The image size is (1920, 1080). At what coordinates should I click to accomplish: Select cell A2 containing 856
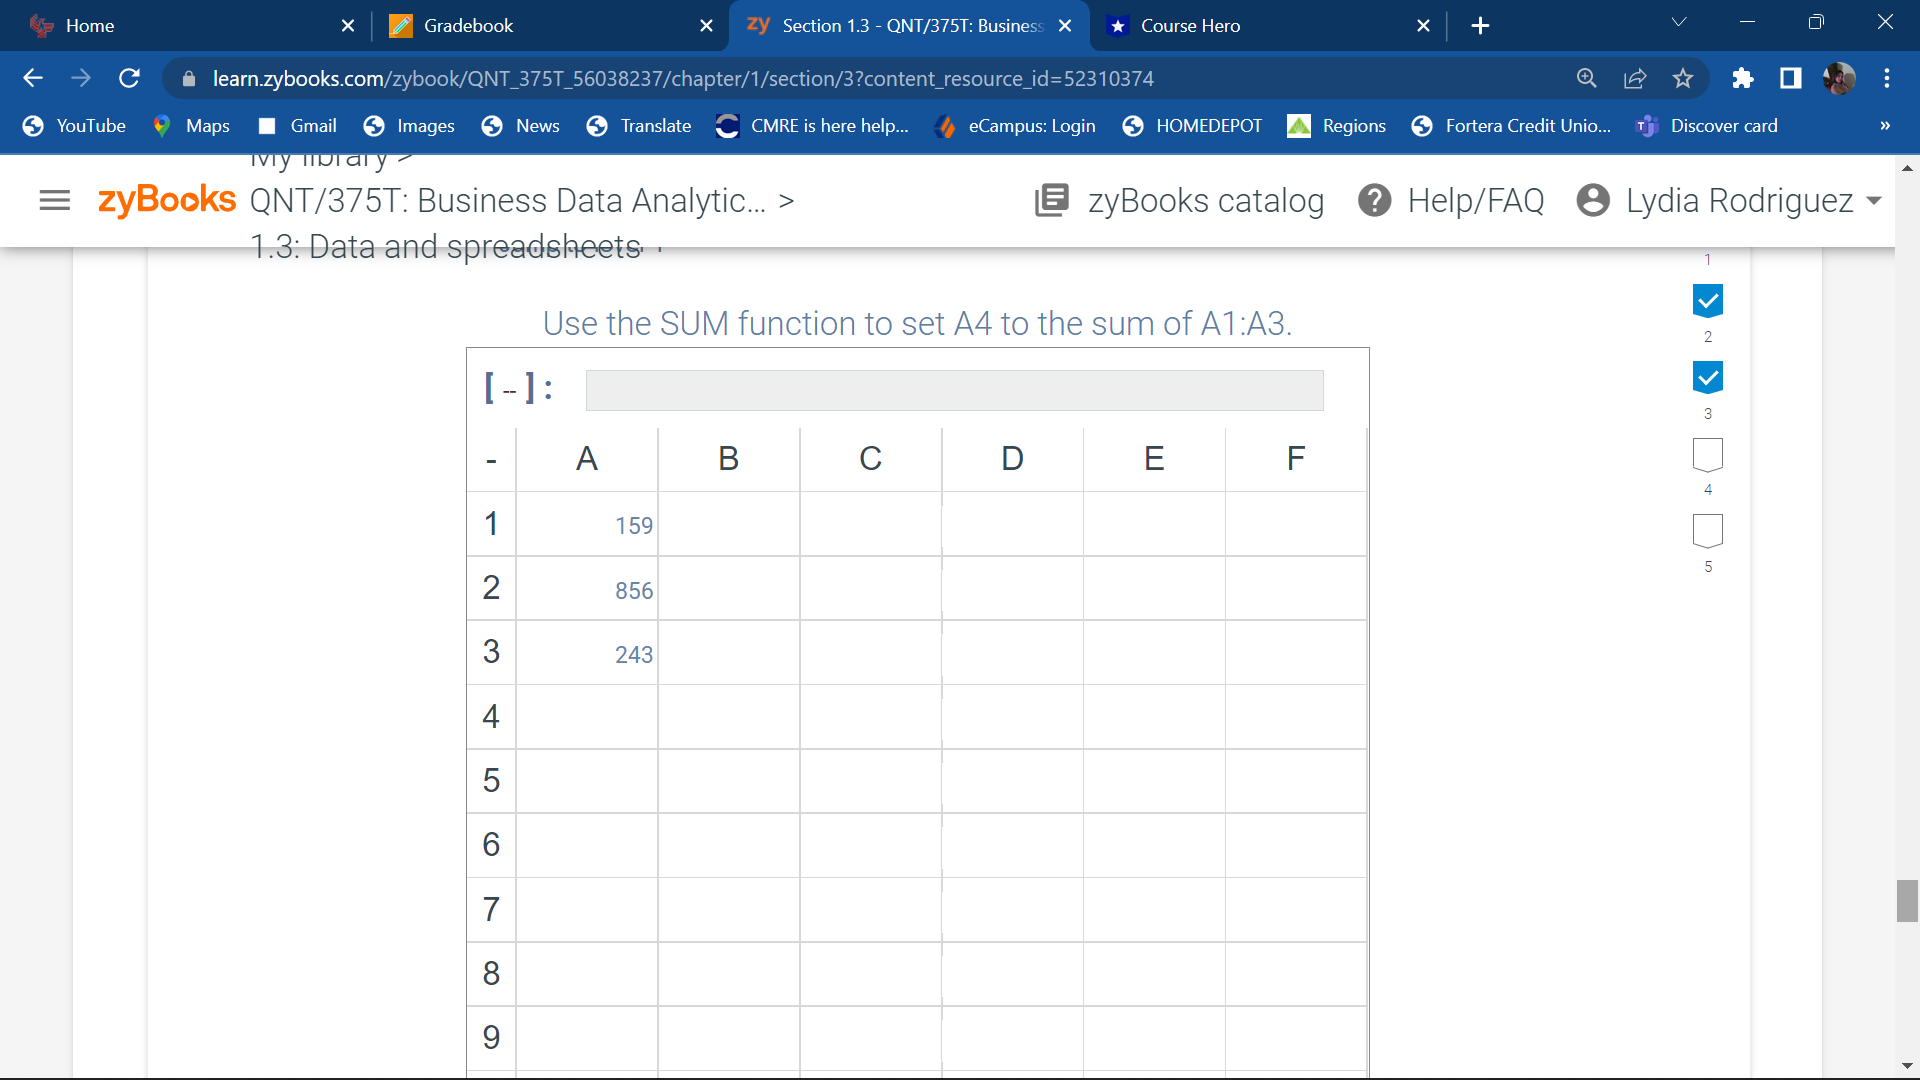587,588
